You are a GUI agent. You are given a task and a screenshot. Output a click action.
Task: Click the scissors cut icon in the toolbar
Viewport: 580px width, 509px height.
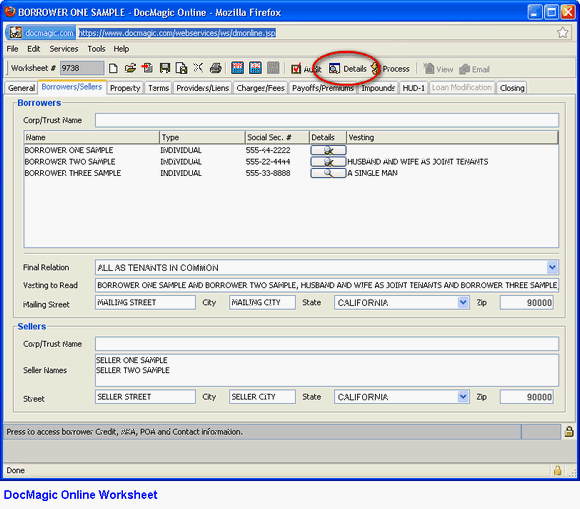pyautogui.click(x=198, y=68)
